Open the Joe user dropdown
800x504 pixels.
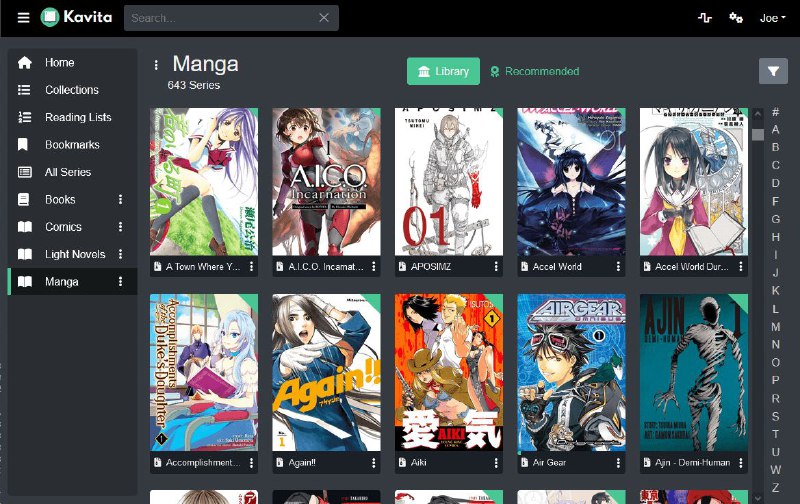pos(772,18)
